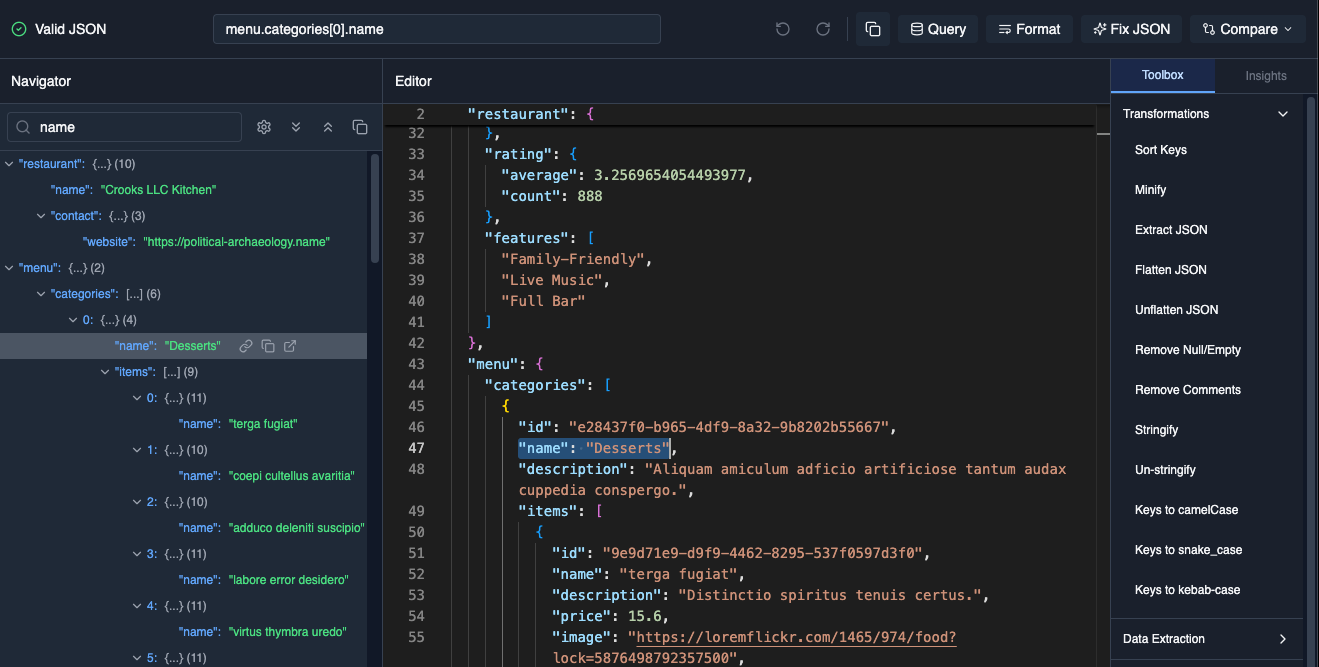Click the Redo arrow icon

823,29
